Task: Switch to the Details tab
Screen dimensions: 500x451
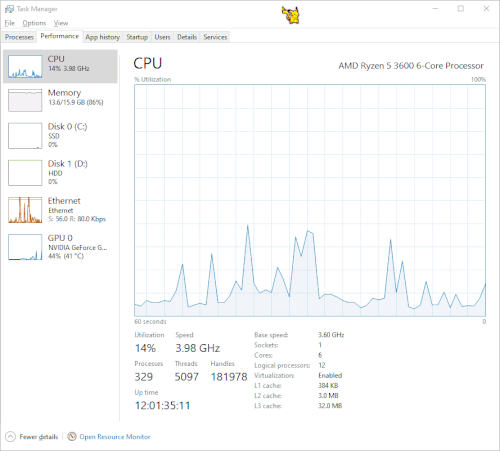Action: (187, 37)
